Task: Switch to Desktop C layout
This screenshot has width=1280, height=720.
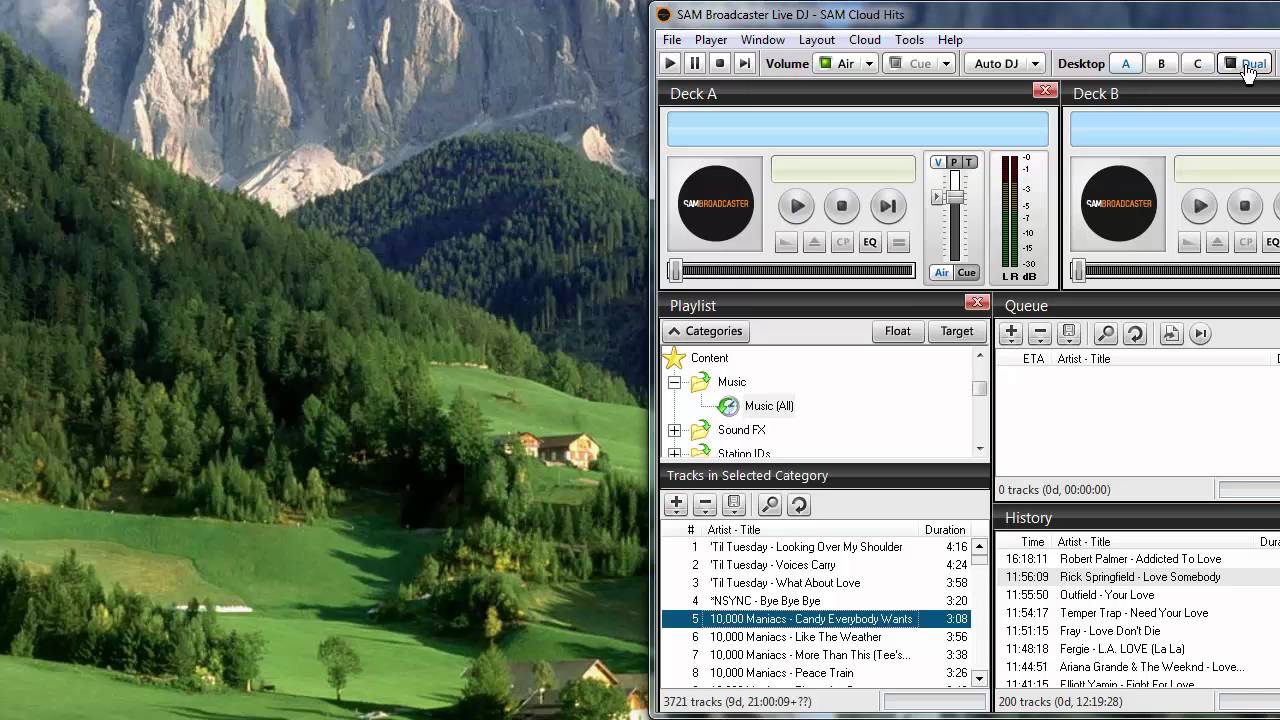Action: tap(1197, 63)
